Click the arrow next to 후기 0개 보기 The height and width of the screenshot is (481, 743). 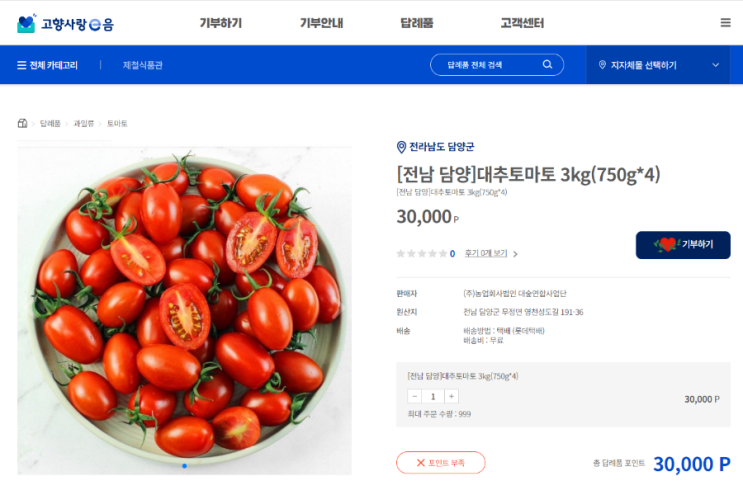tap(515, 254)
